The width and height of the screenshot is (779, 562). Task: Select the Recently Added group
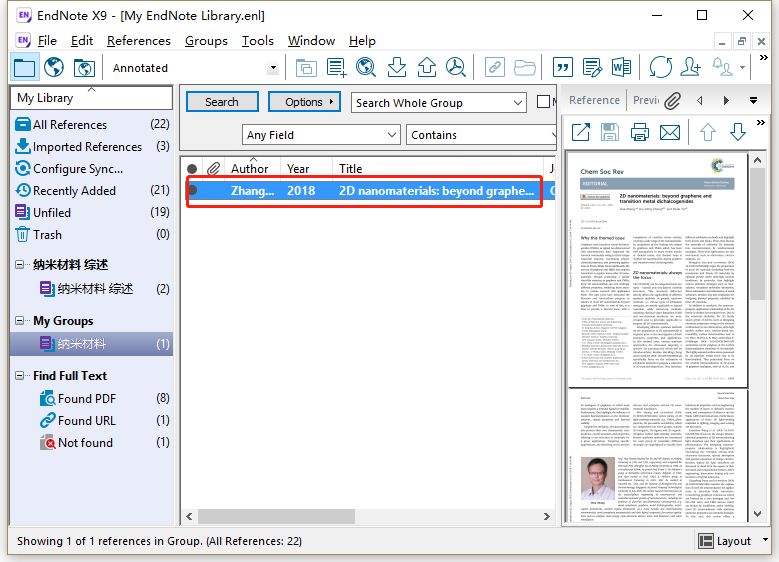[92, 190]
